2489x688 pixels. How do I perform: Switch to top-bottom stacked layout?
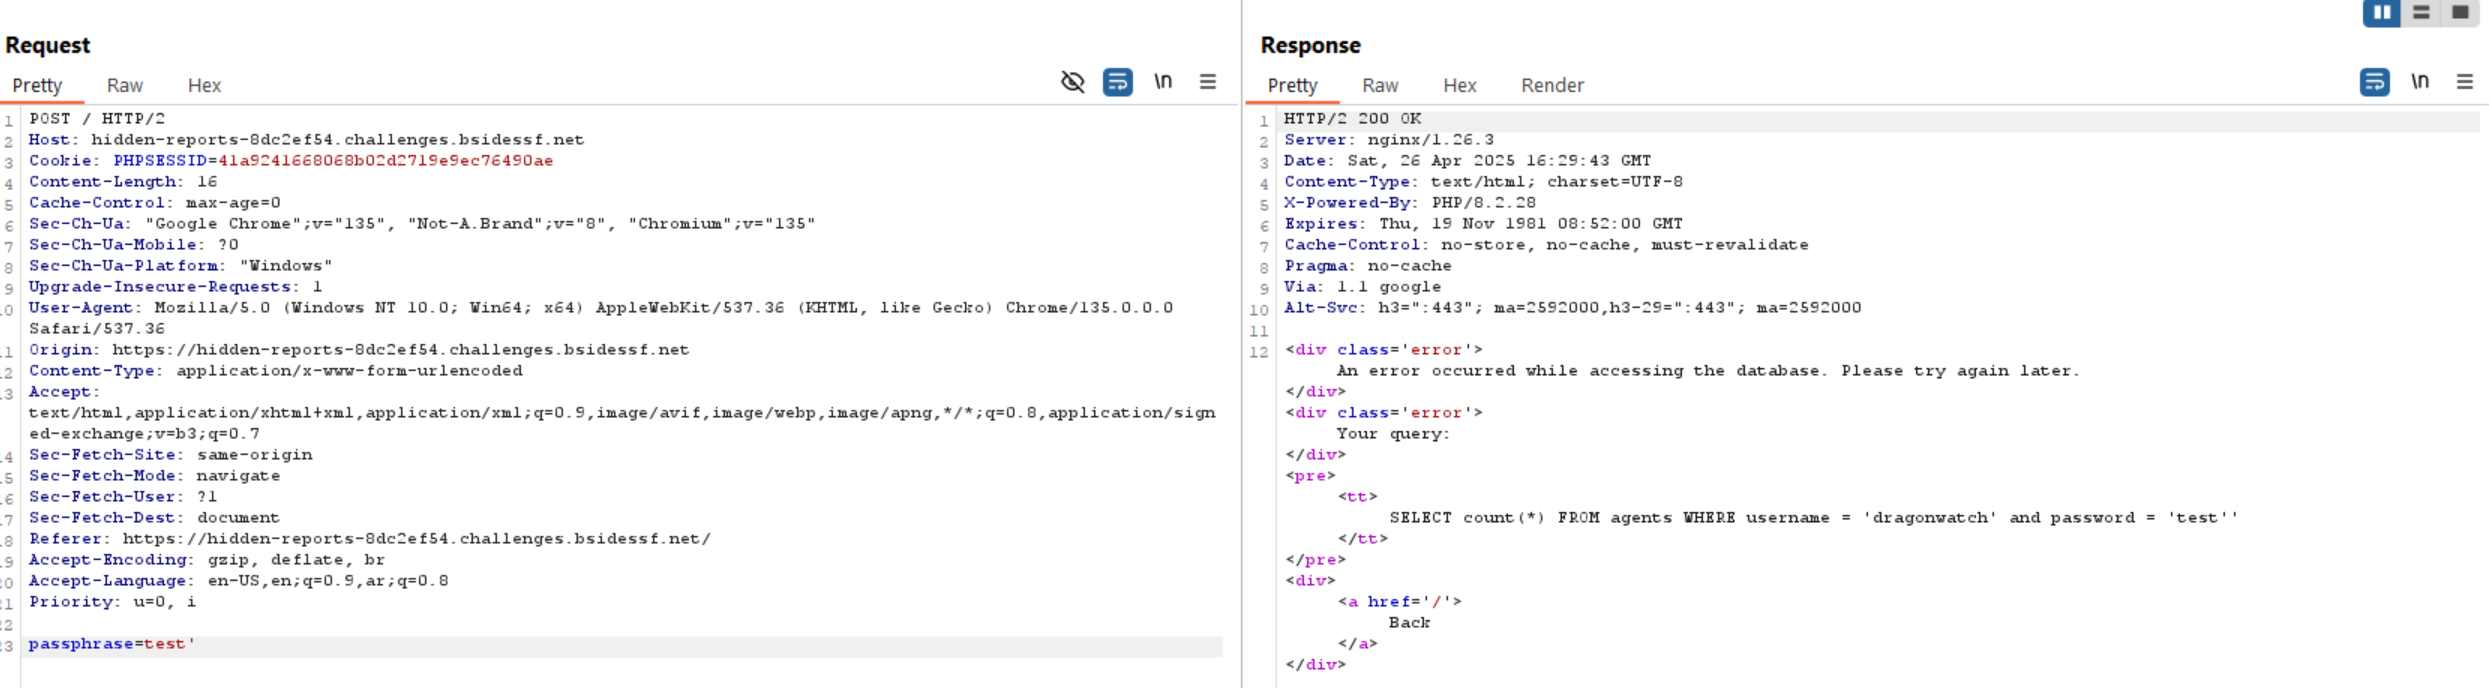tap(2421, 13)
